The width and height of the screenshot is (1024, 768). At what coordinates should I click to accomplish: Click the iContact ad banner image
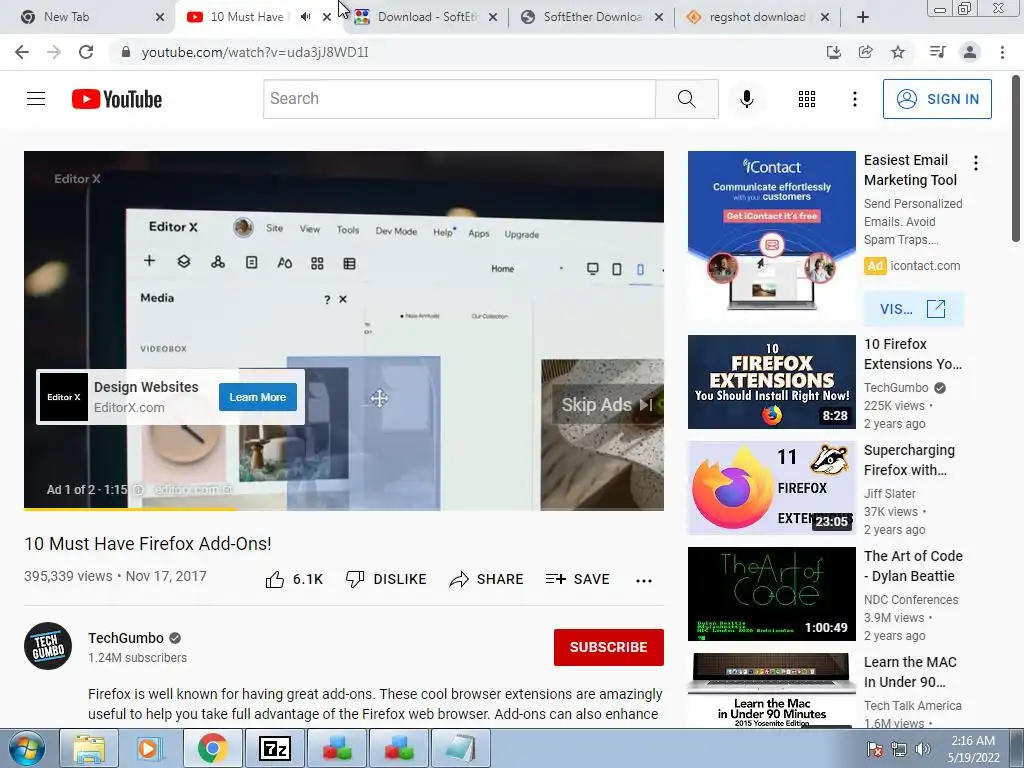(771, 234)
